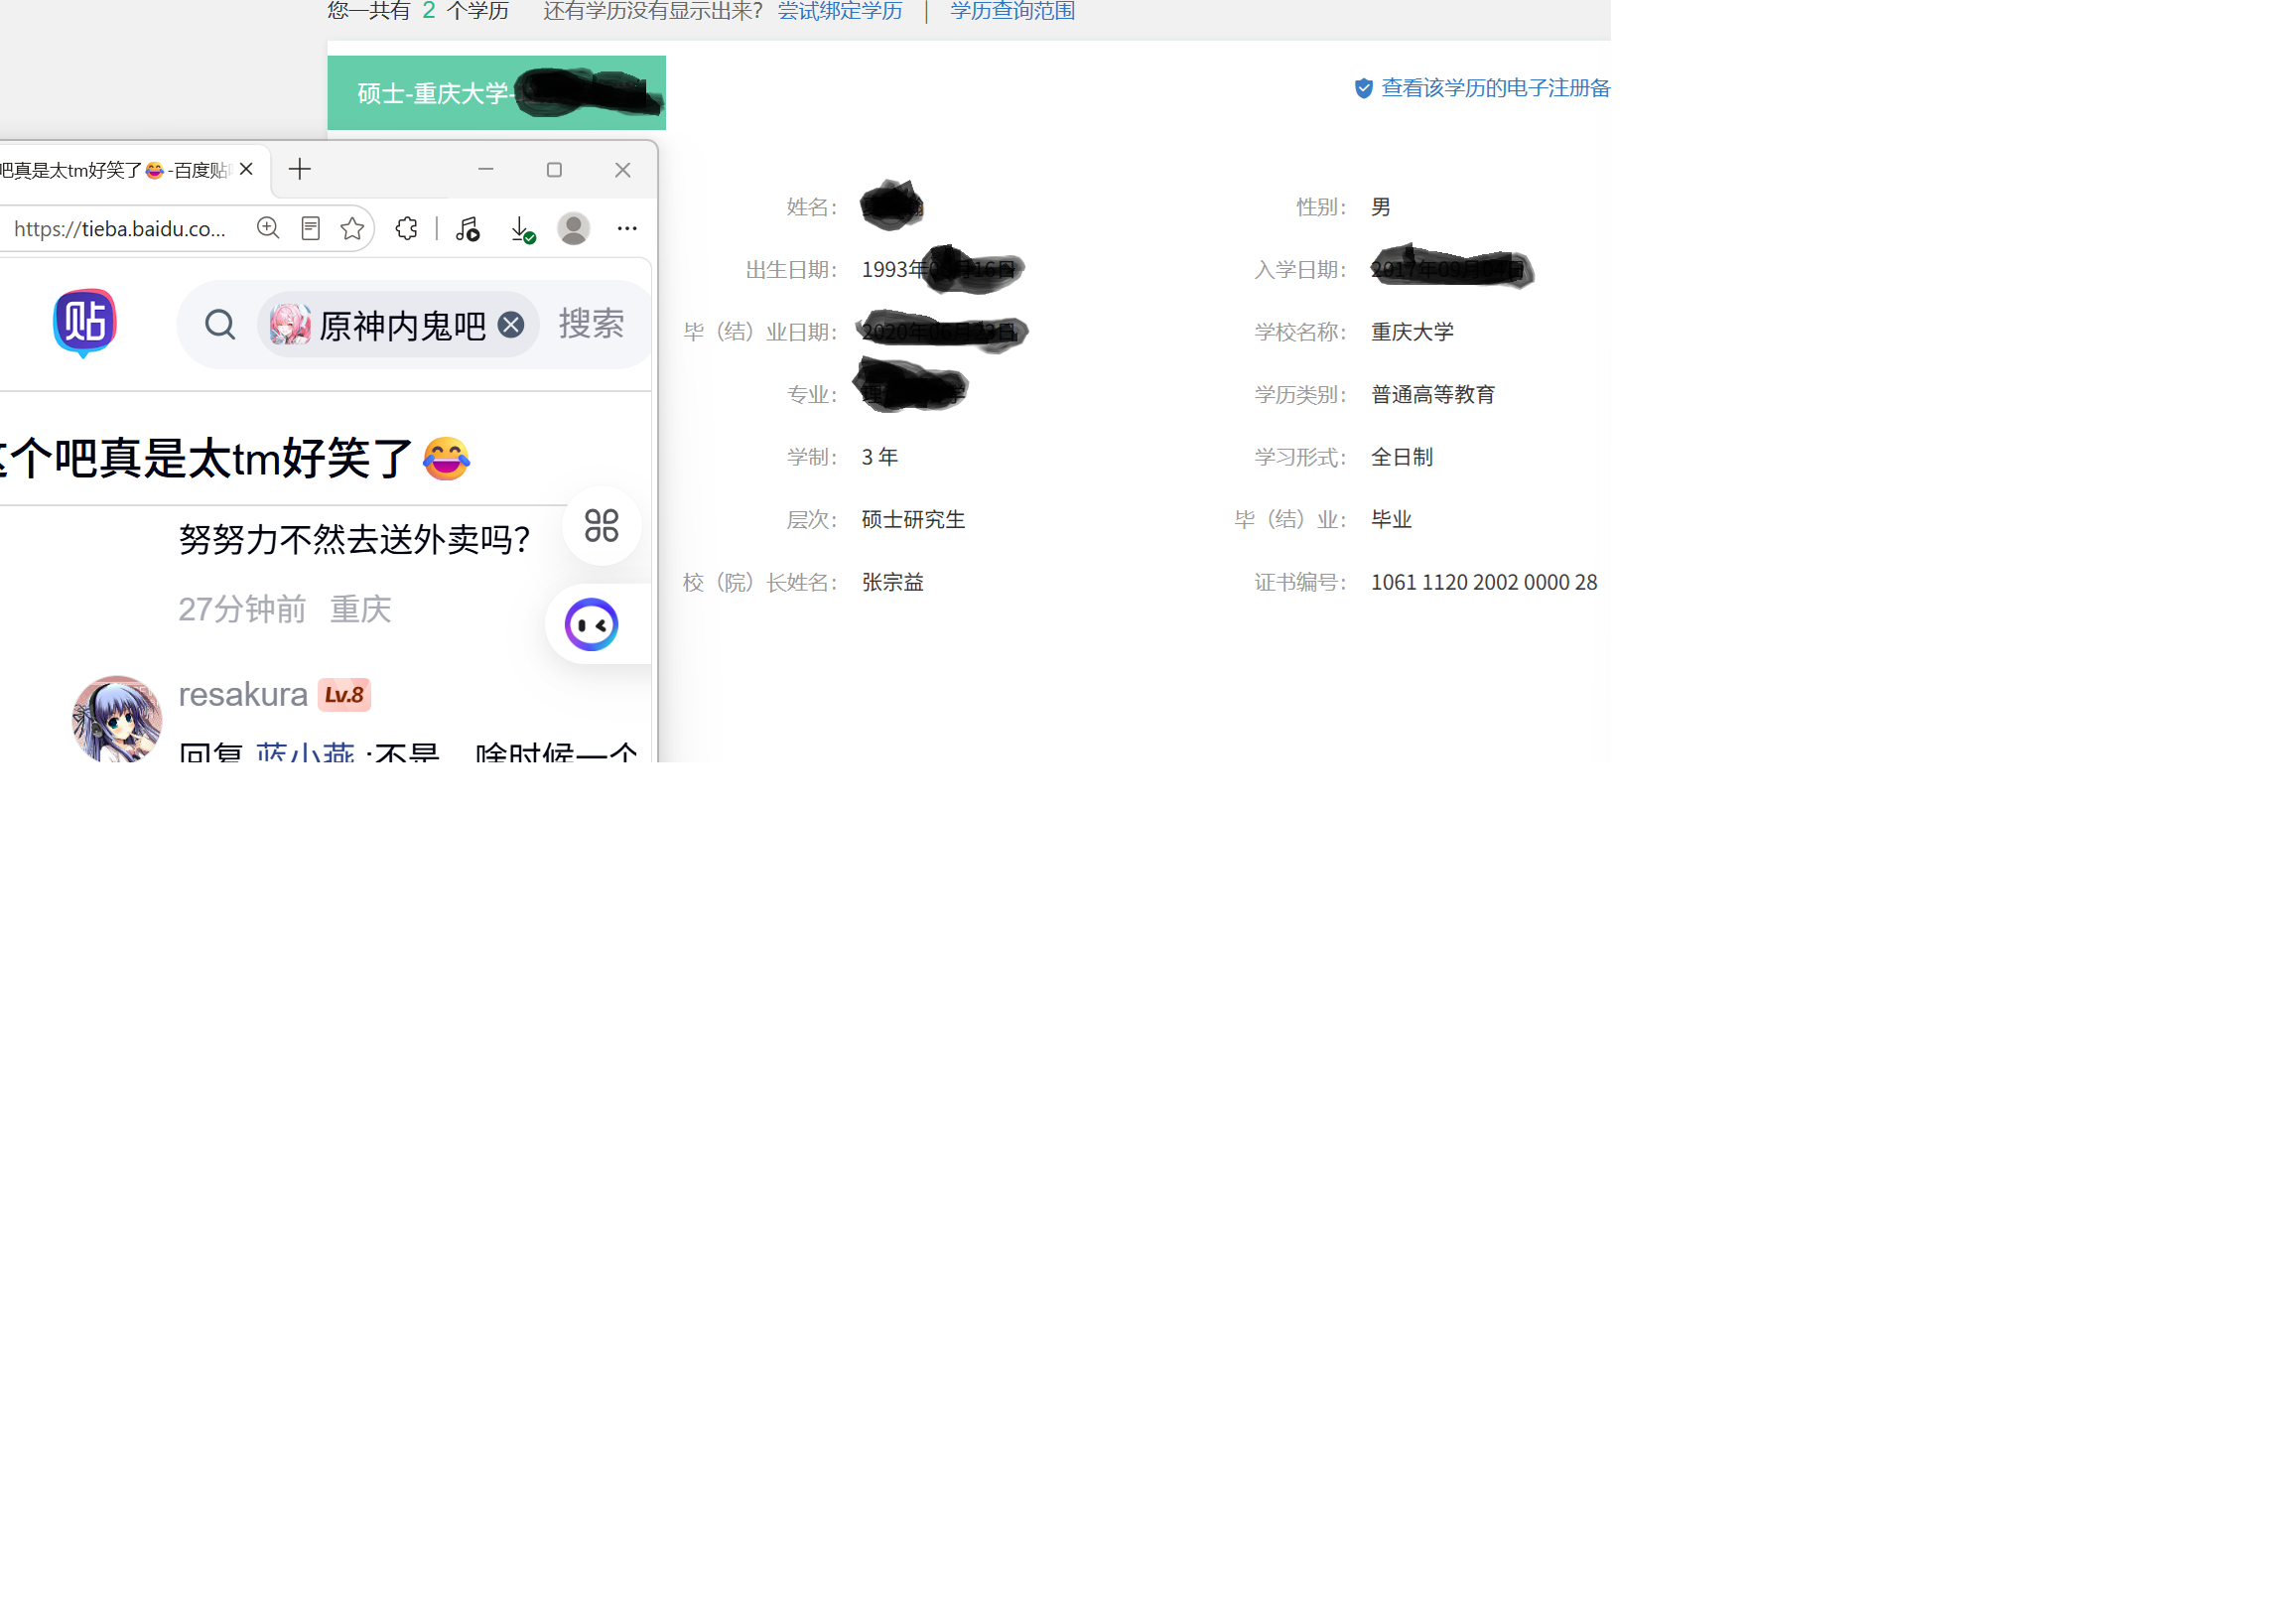Open a new browser tab
This screenshot has height=1624, width=2287.
300,170
